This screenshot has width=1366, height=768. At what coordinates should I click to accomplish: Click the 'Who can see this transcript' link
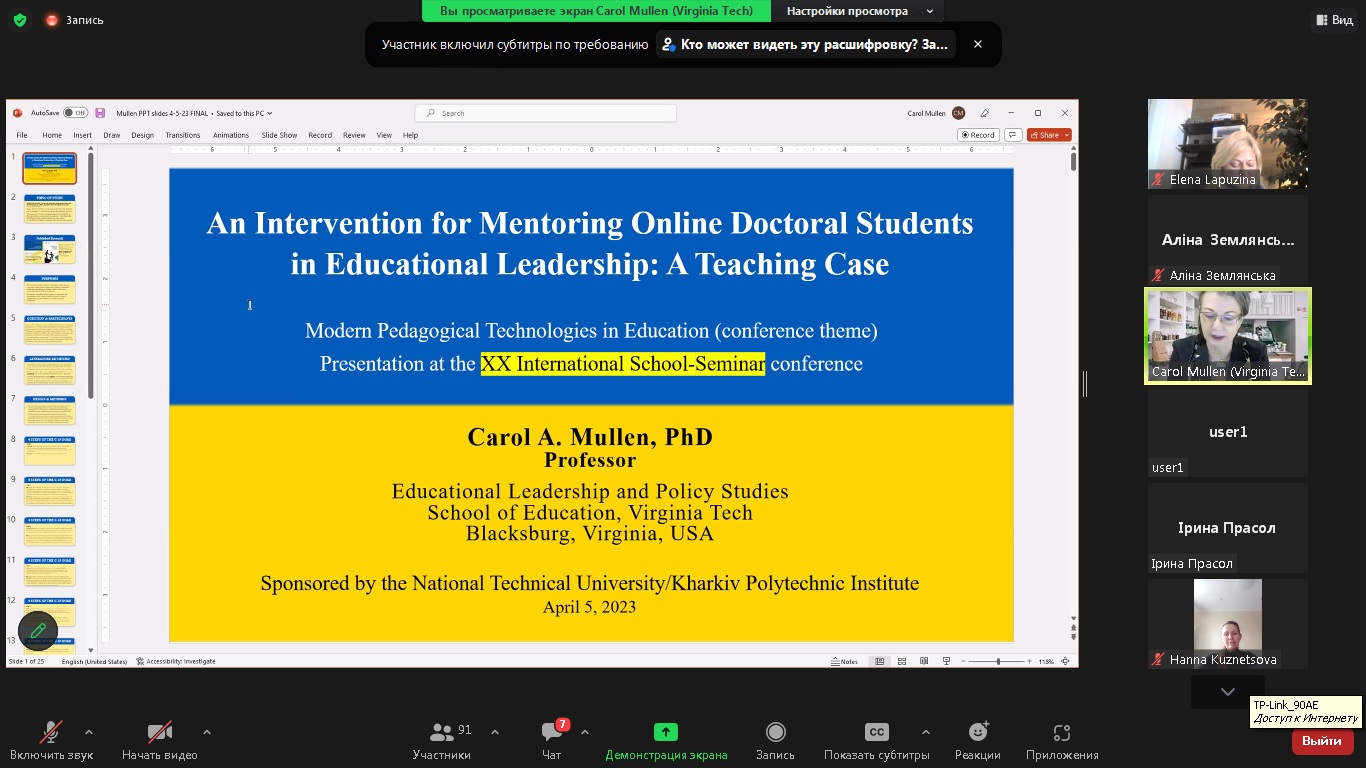pos(806,45)
